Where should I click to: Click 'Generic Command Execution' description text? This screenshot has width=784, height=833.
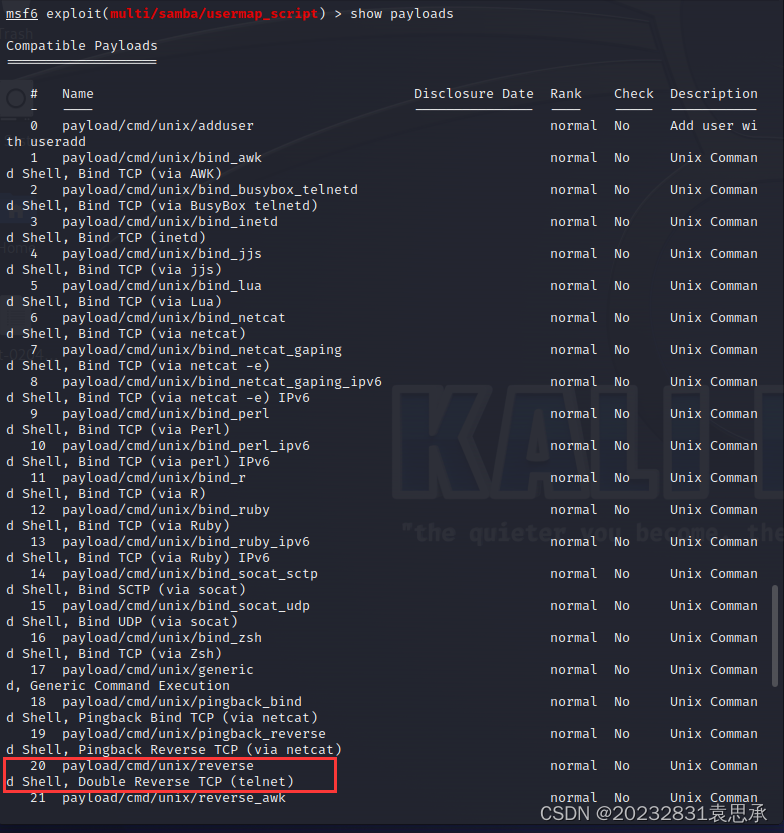point(130,686)
